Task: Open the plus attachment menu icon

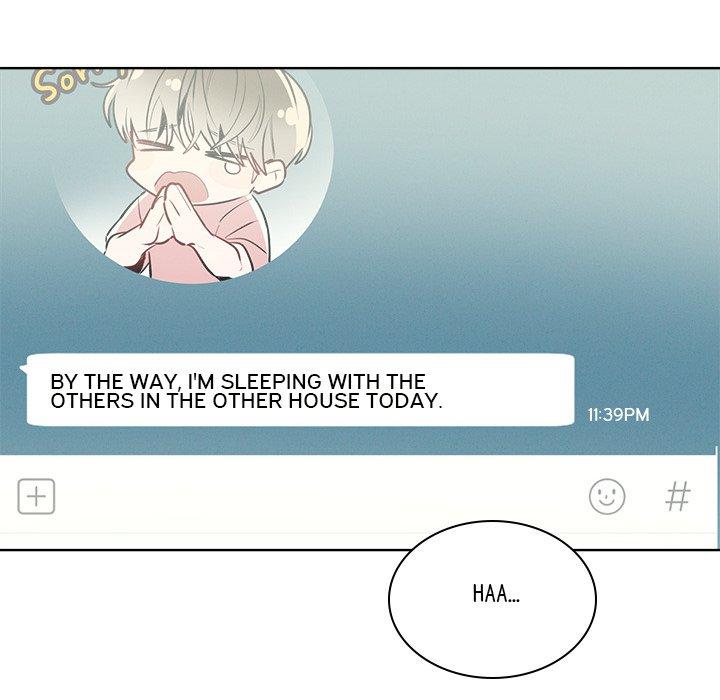Action: pos(36,497)
